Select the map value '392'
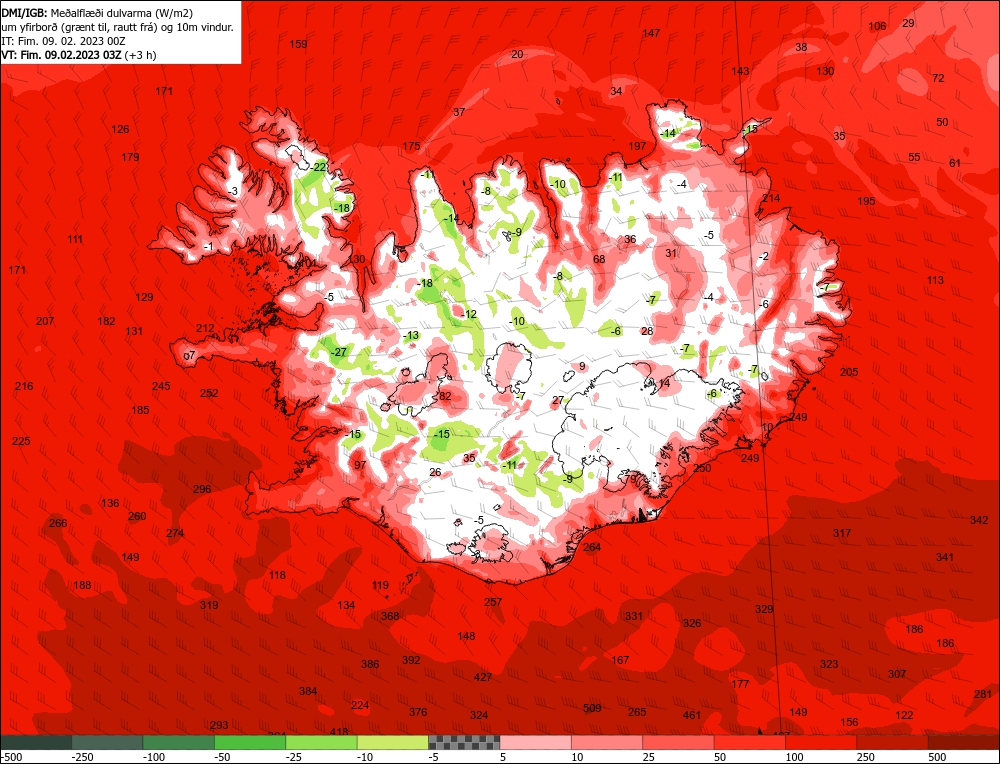The height and width of the screenshot is (764, 1000). tap(411, 660)
